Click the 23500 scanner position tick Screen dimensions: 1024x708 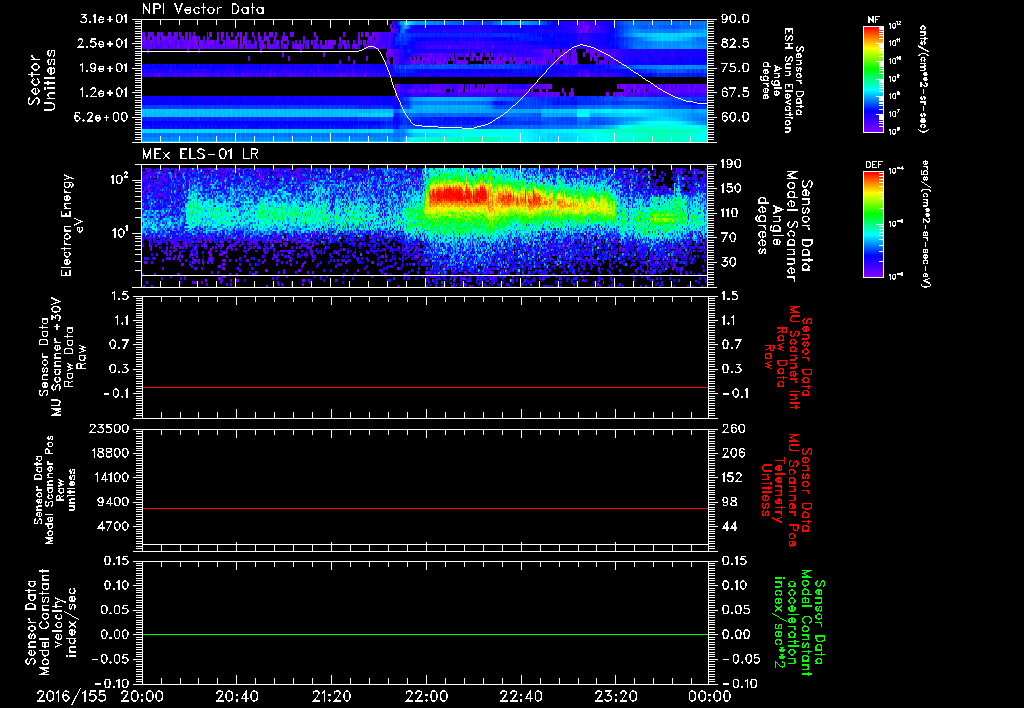[111, 428]
